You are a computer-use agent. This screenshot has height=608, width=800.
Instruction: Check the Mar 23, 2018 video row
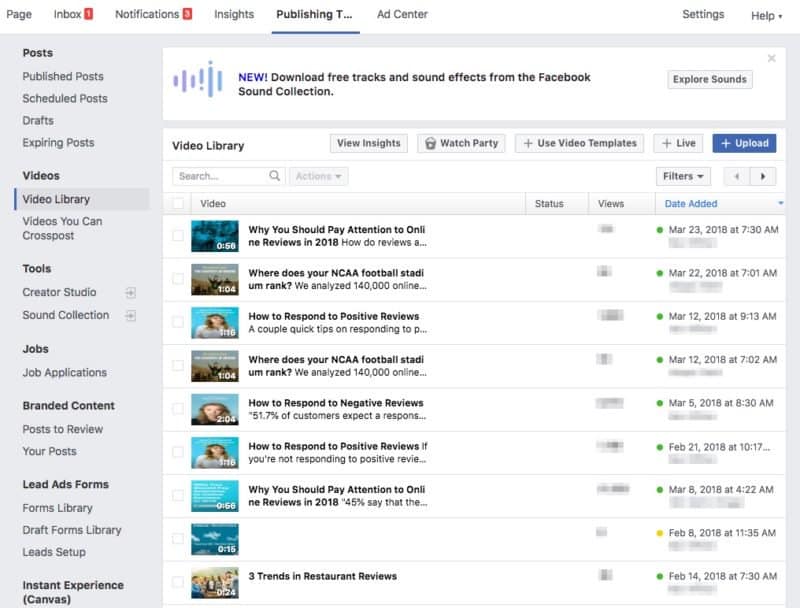point(178,236)
